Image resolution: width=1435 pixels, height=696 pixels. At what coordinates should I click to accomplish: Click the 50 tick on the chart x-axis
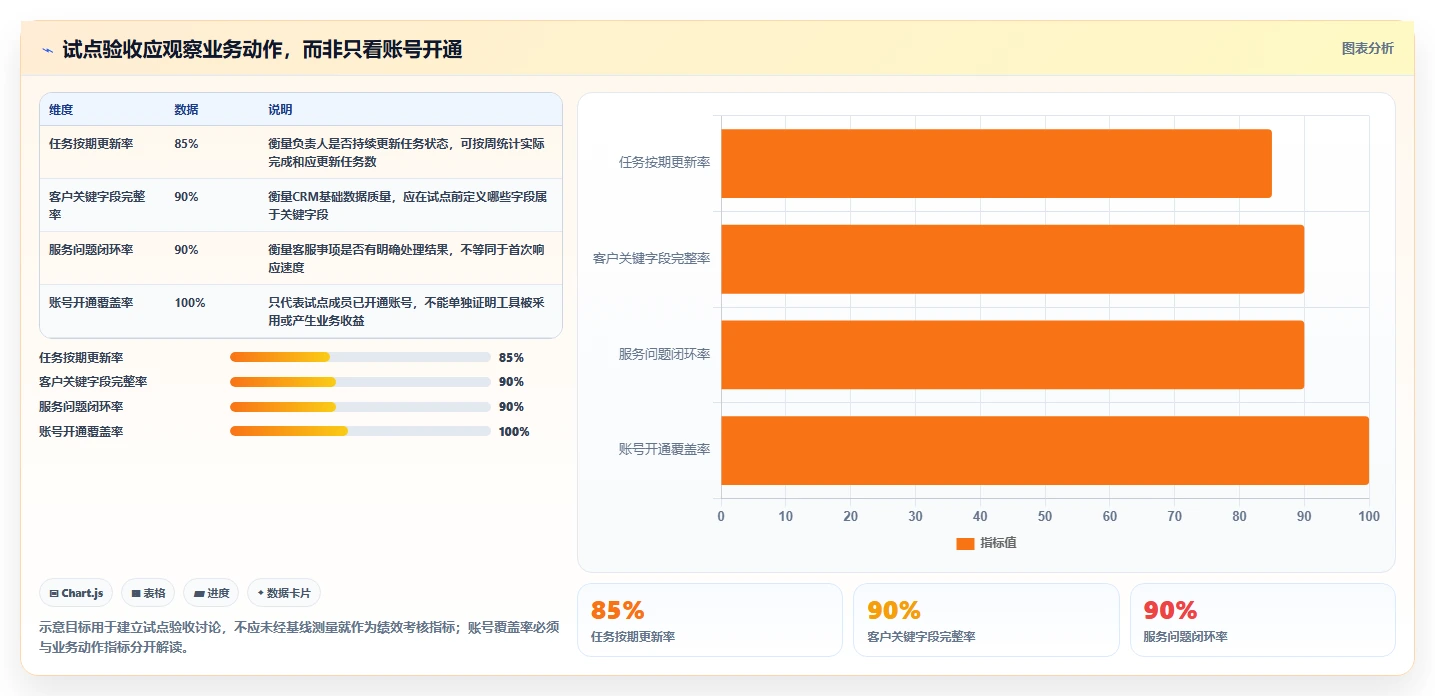click(1045, 516)
